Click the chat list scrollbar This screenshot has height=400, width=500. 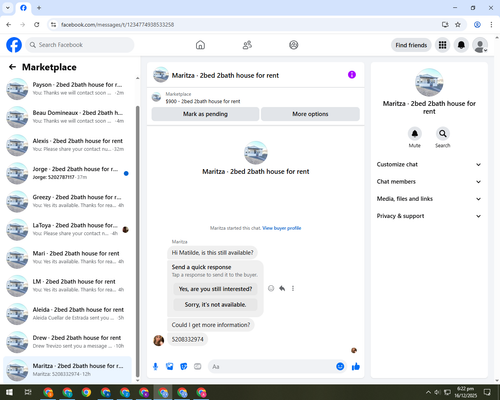137,242
